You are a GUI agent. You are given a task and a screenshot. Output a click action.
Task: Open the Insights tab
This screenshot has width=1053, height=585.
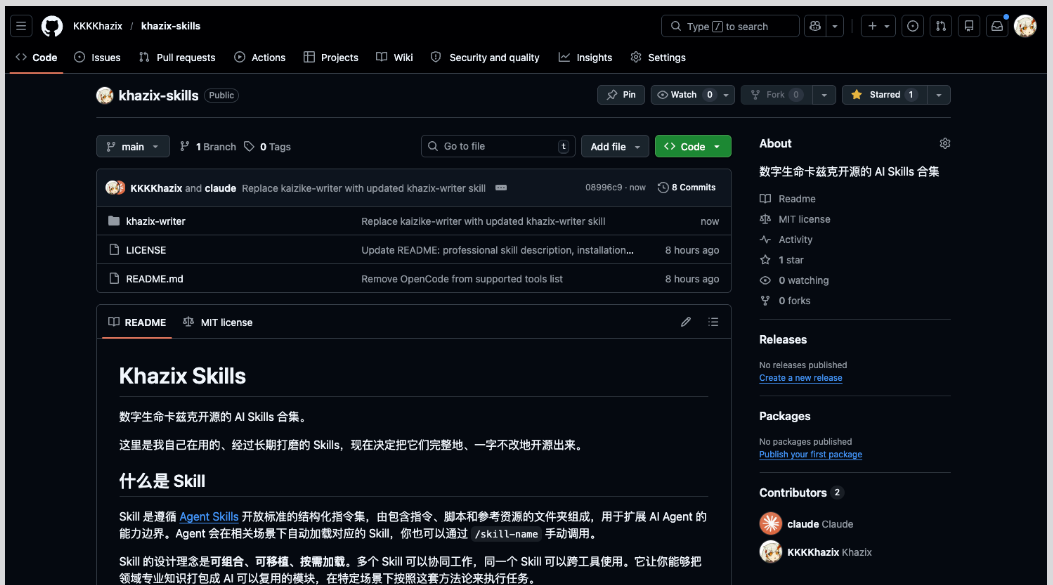pos(586,58)
